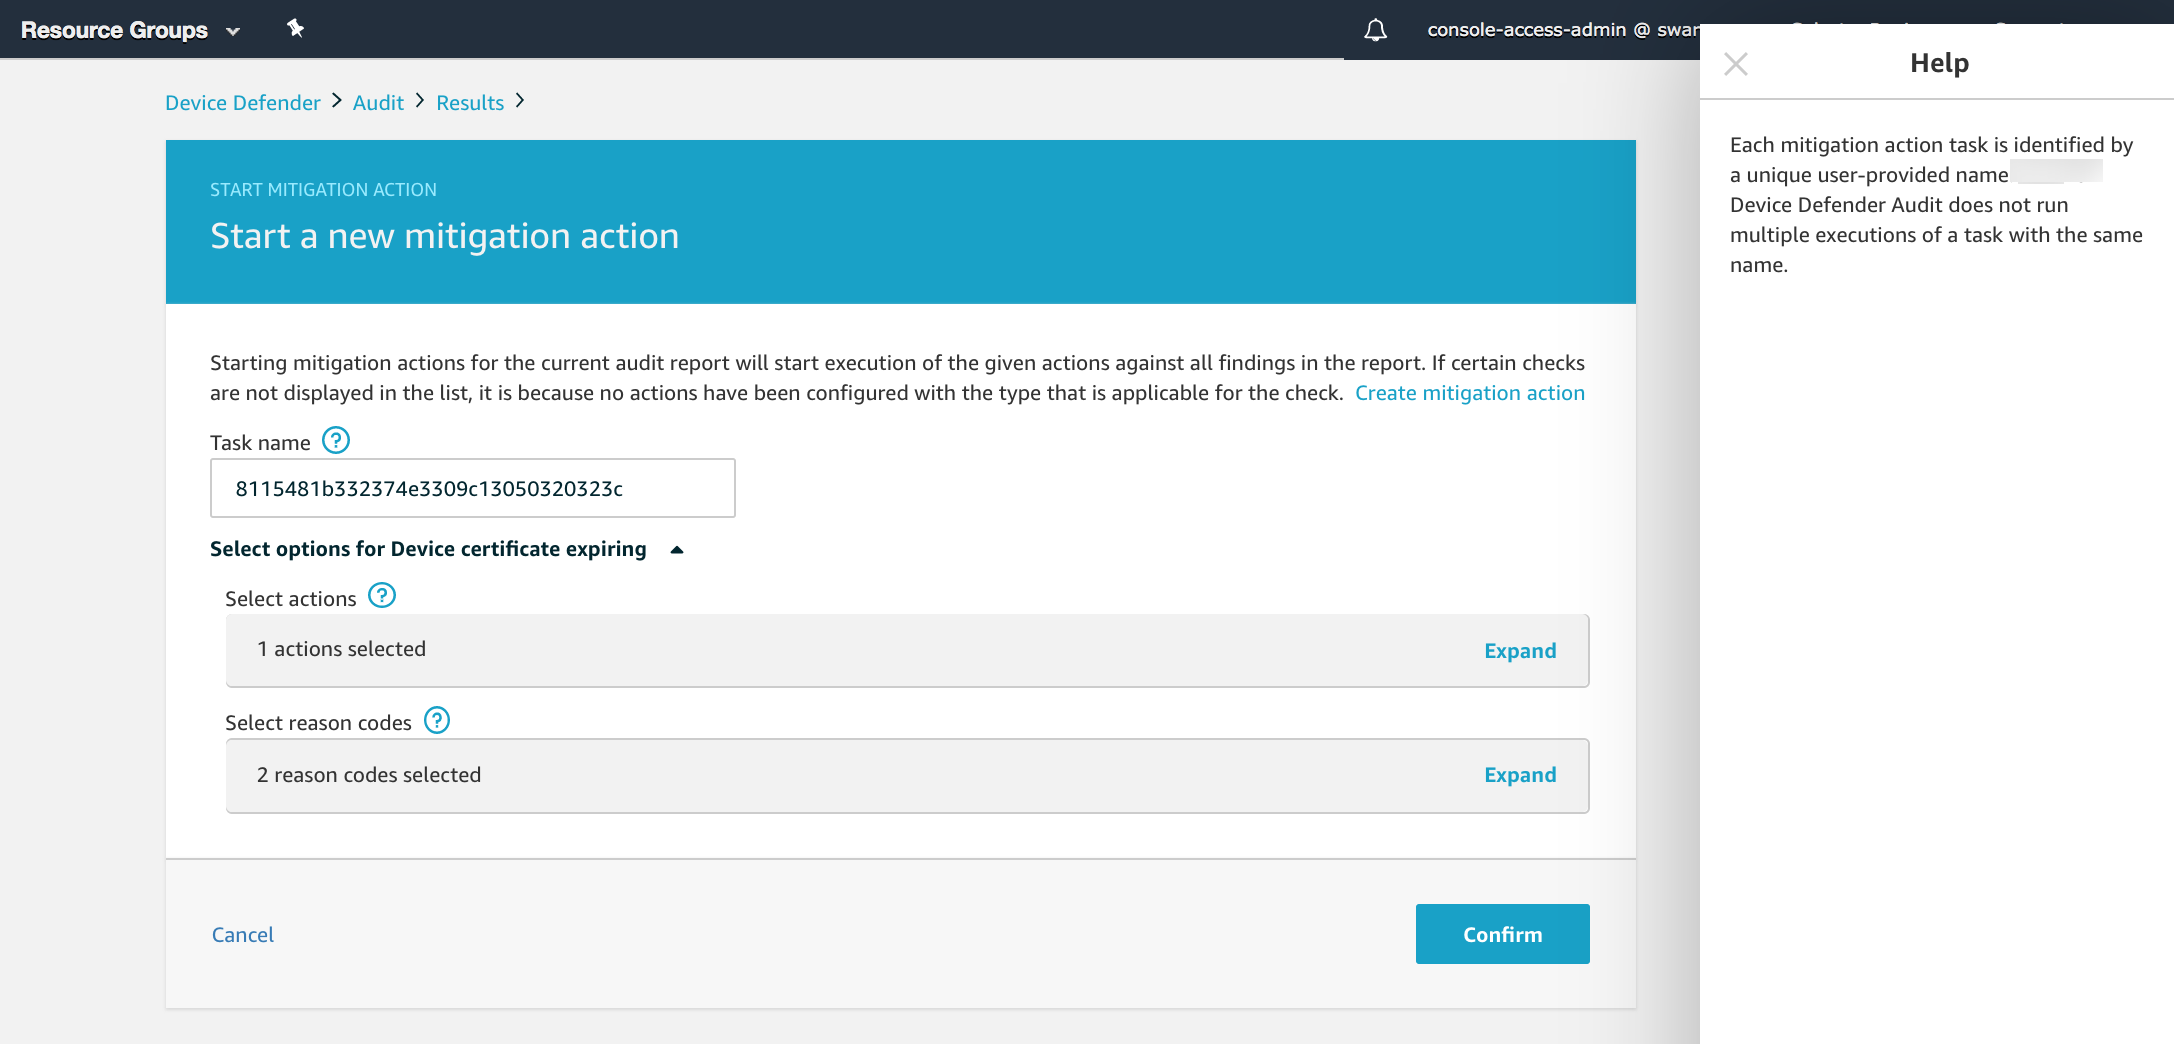Click the pin icon in the top navigation bar
The width and height of the screenshot is (2174, 1044).
(296, 30)
